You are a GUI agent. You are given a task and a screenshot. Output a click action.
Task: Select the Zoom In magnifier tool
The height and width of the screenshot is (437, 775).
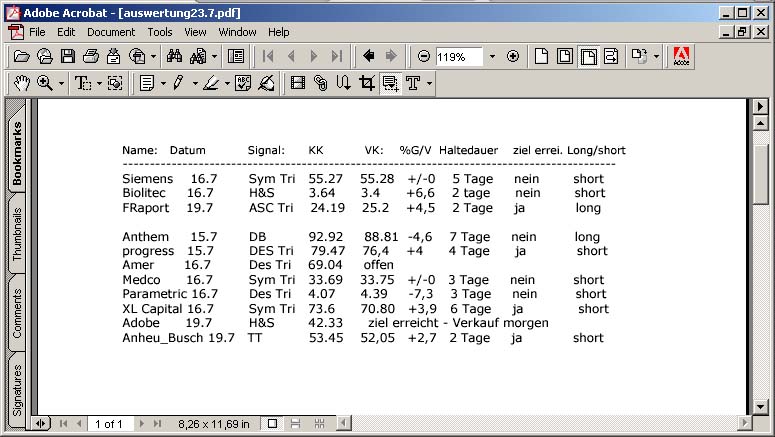pos(44,83)
